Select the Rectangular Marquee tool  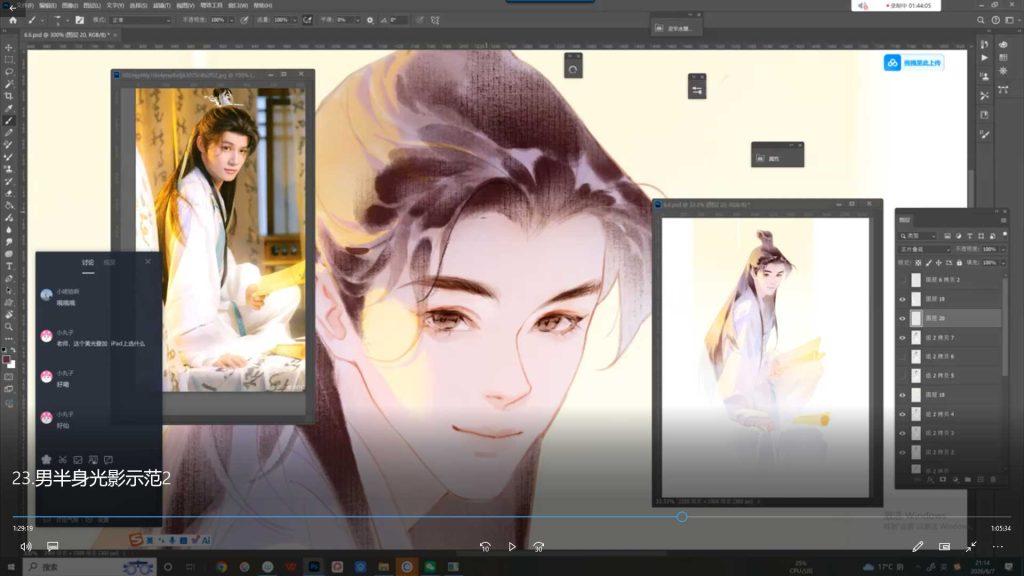click(8, 59)
